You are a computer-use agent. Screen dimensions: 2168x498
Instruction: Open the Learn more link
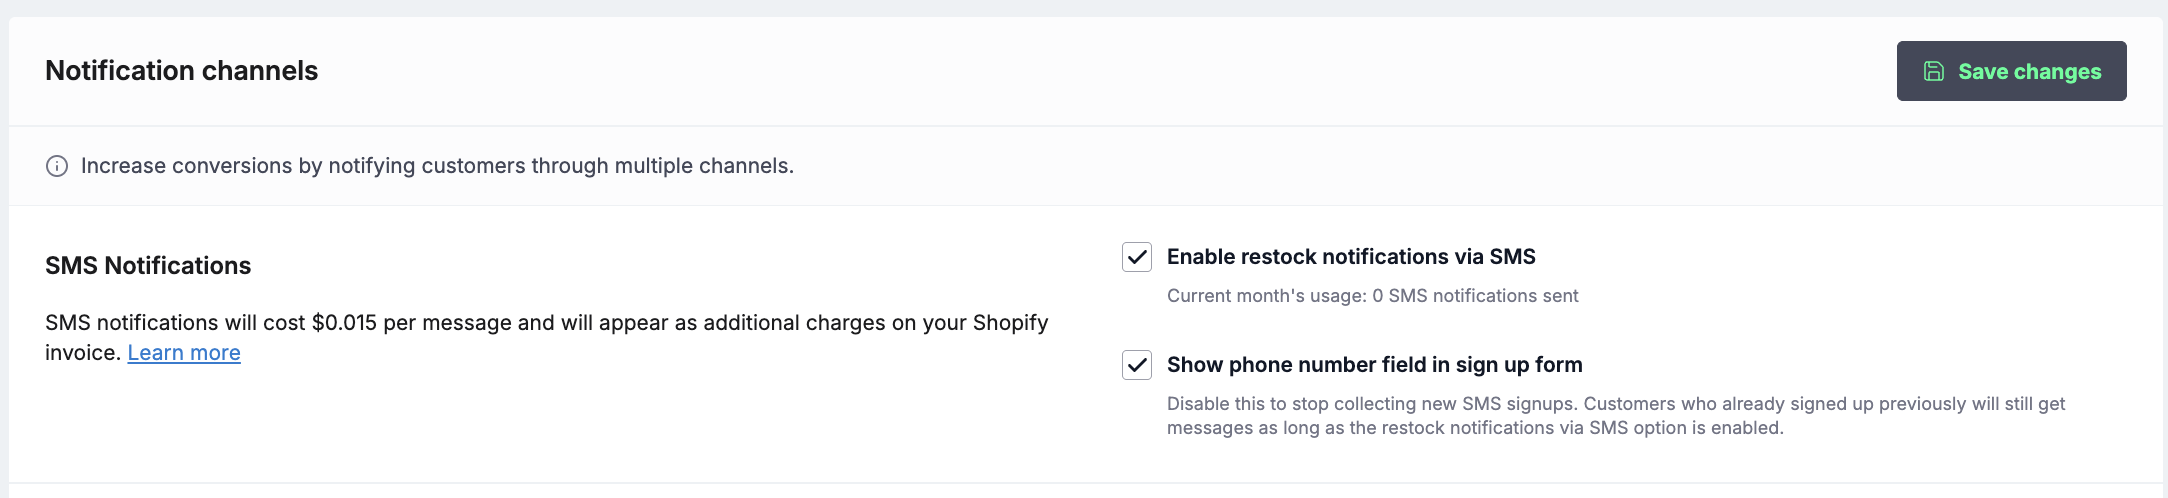point(184,353)
